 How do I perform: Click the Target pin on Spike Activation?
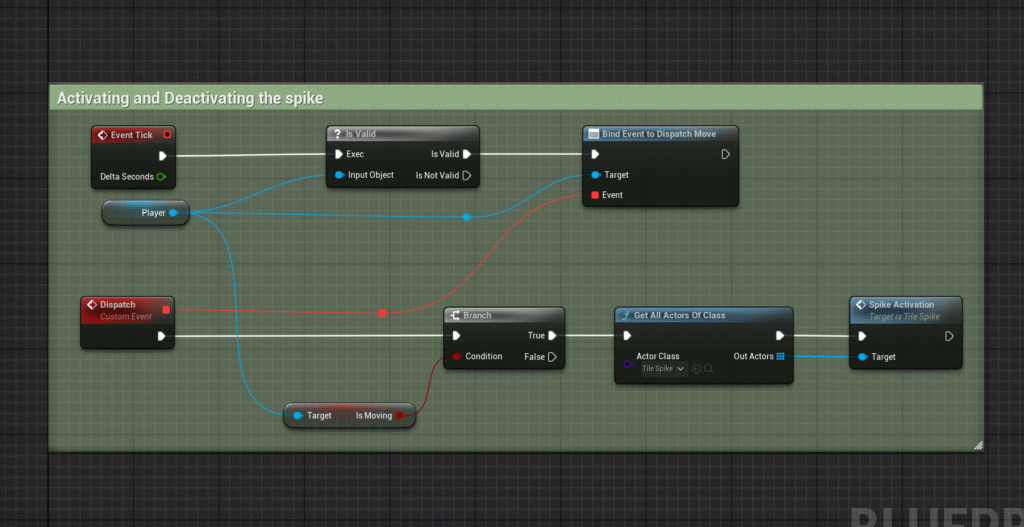pos(863,357)
